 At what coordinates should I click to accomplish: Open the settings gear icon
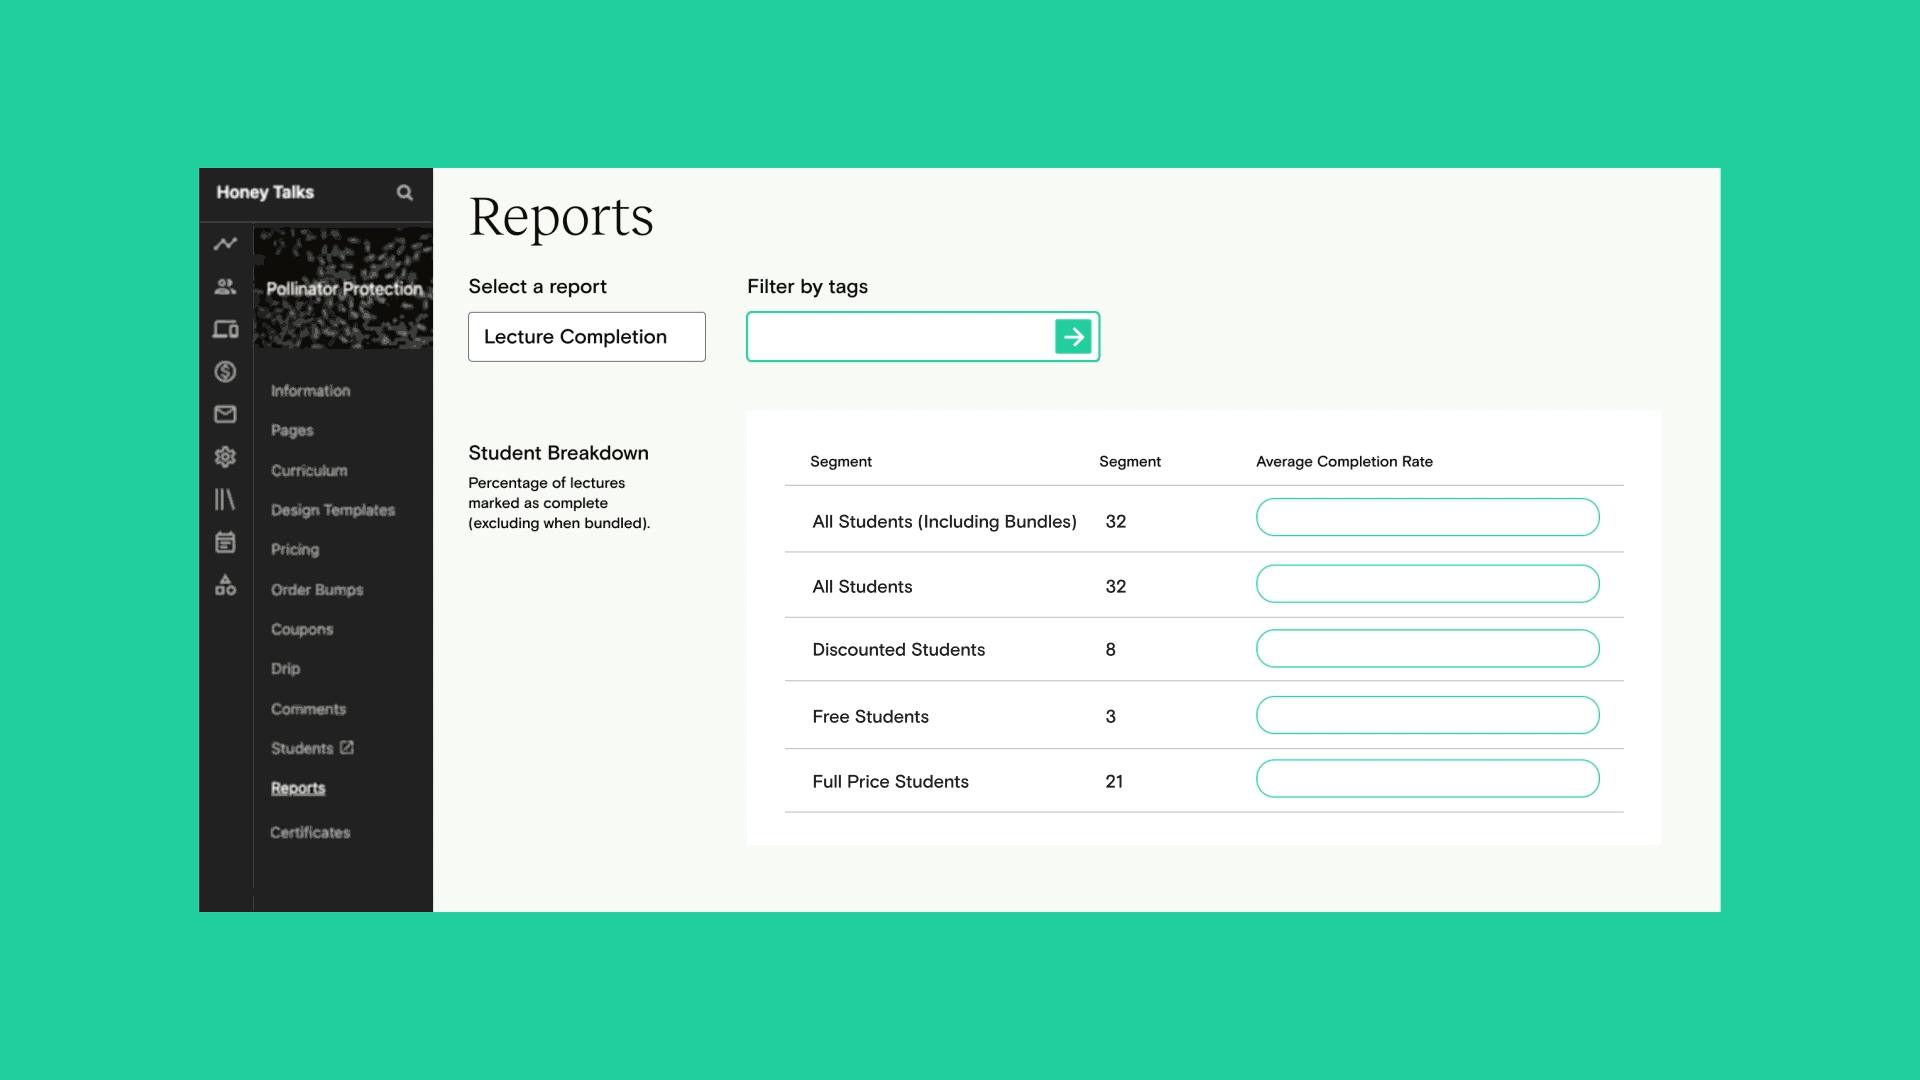(225, 457)
